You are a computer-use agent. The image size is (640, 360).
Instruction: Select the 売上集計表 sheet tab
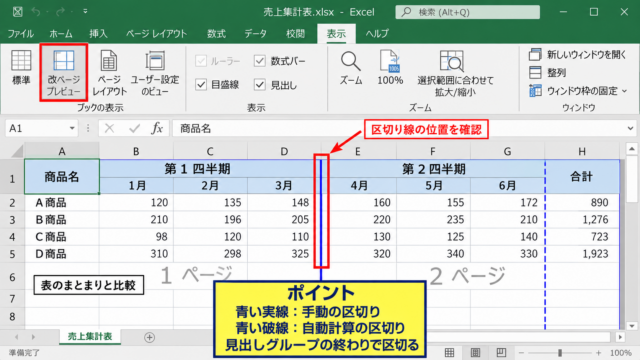(x=90, y=337)
